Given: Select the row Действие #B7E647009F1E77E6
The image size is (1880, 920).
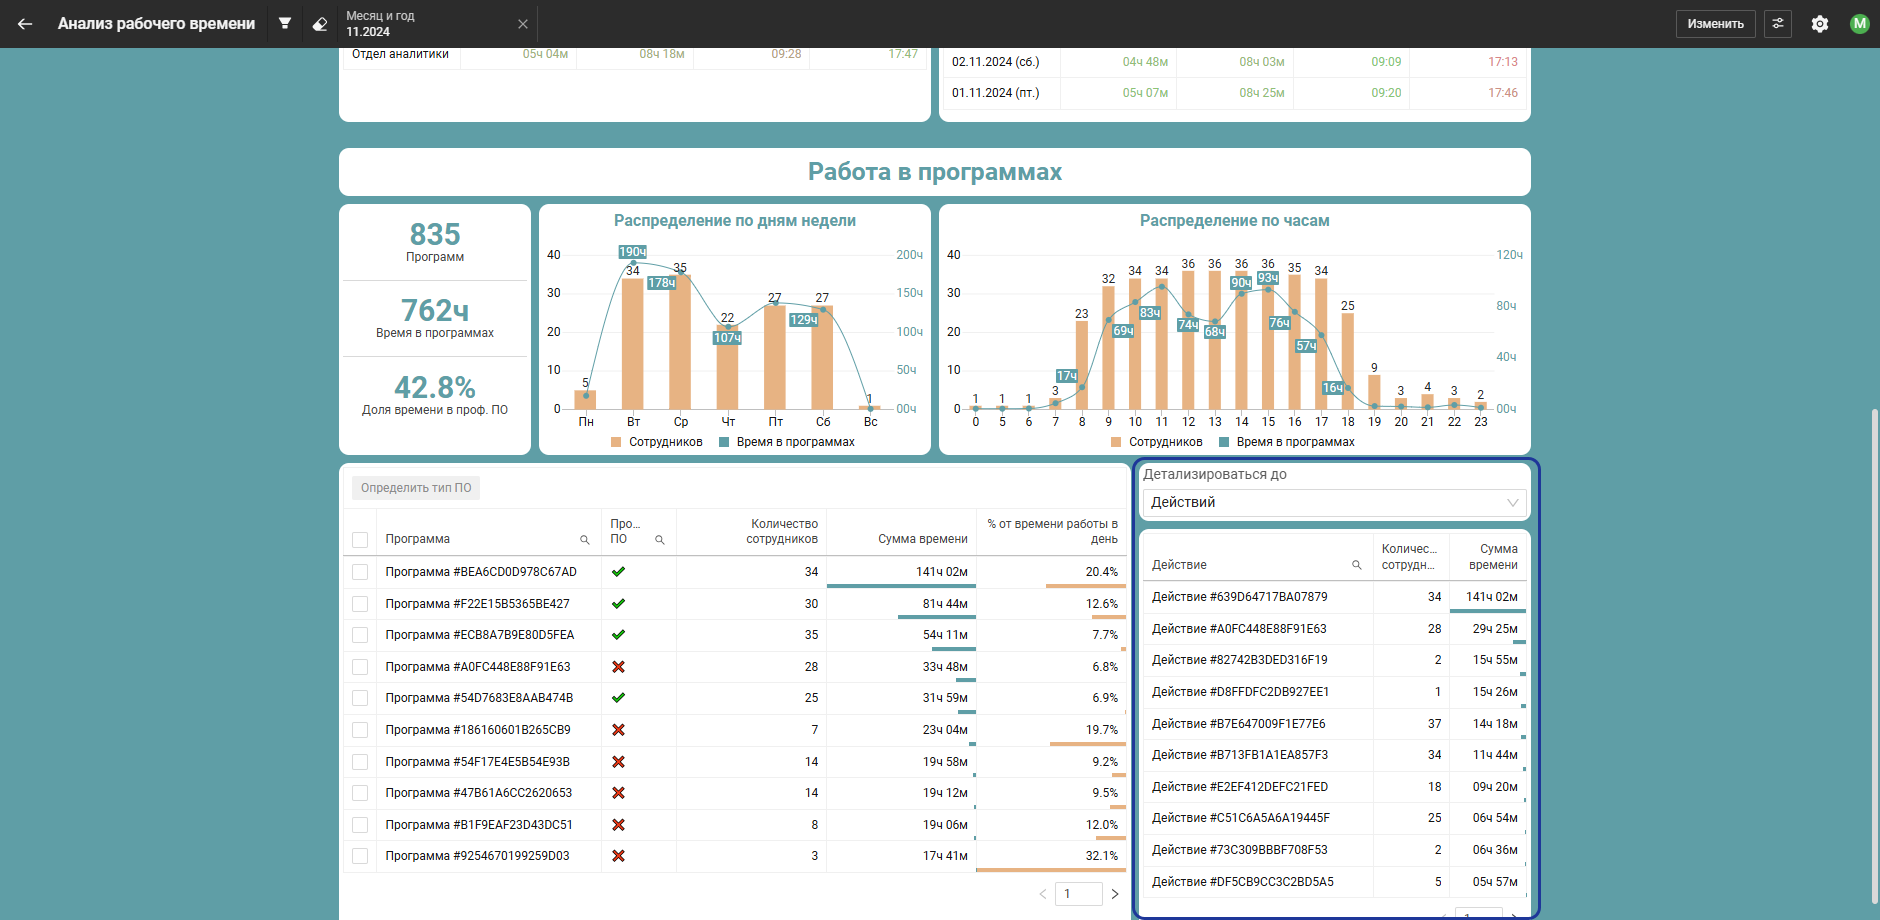Looking at the screenshot, I should pyautogui.click(x=1334, y=724).
